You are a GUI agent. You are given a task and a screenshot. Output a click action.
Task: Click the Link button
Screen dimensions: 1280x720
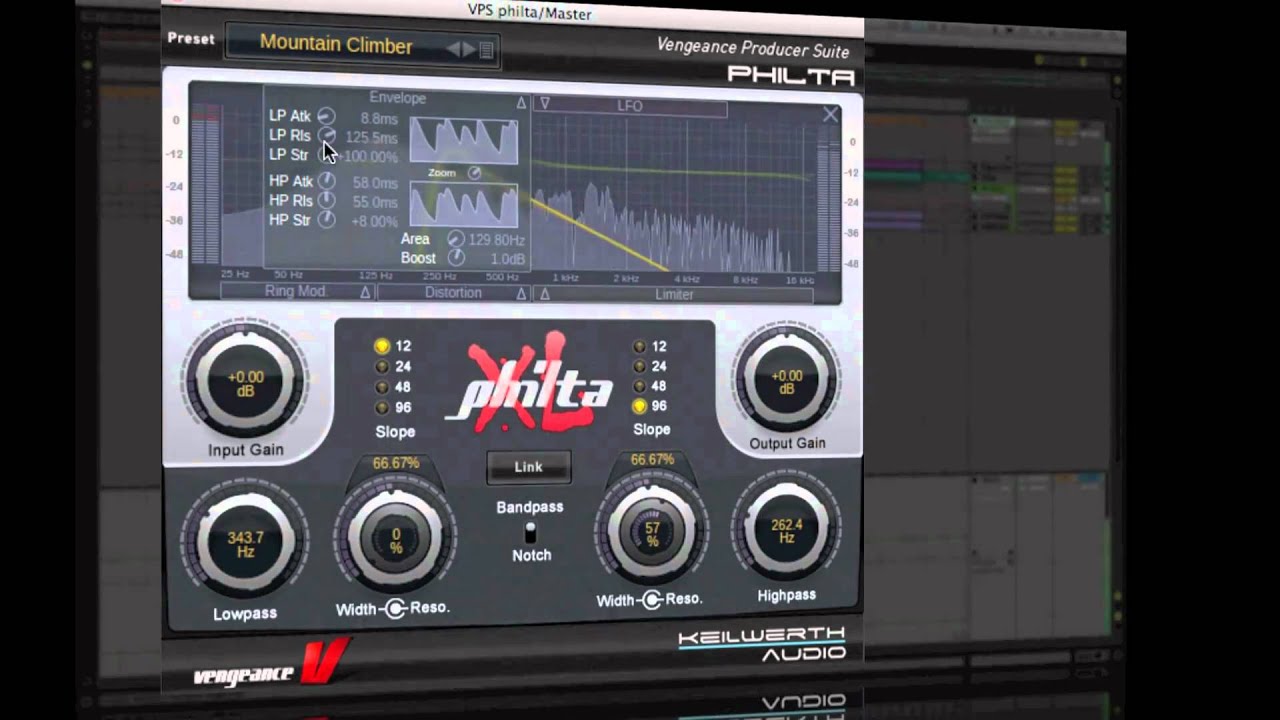[528, 466]
